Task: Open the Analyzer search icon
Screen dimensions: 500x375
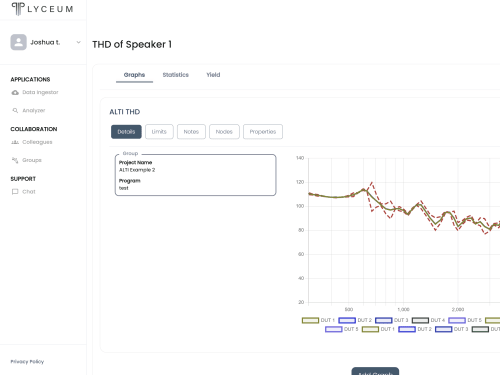Action: point(15,110)
